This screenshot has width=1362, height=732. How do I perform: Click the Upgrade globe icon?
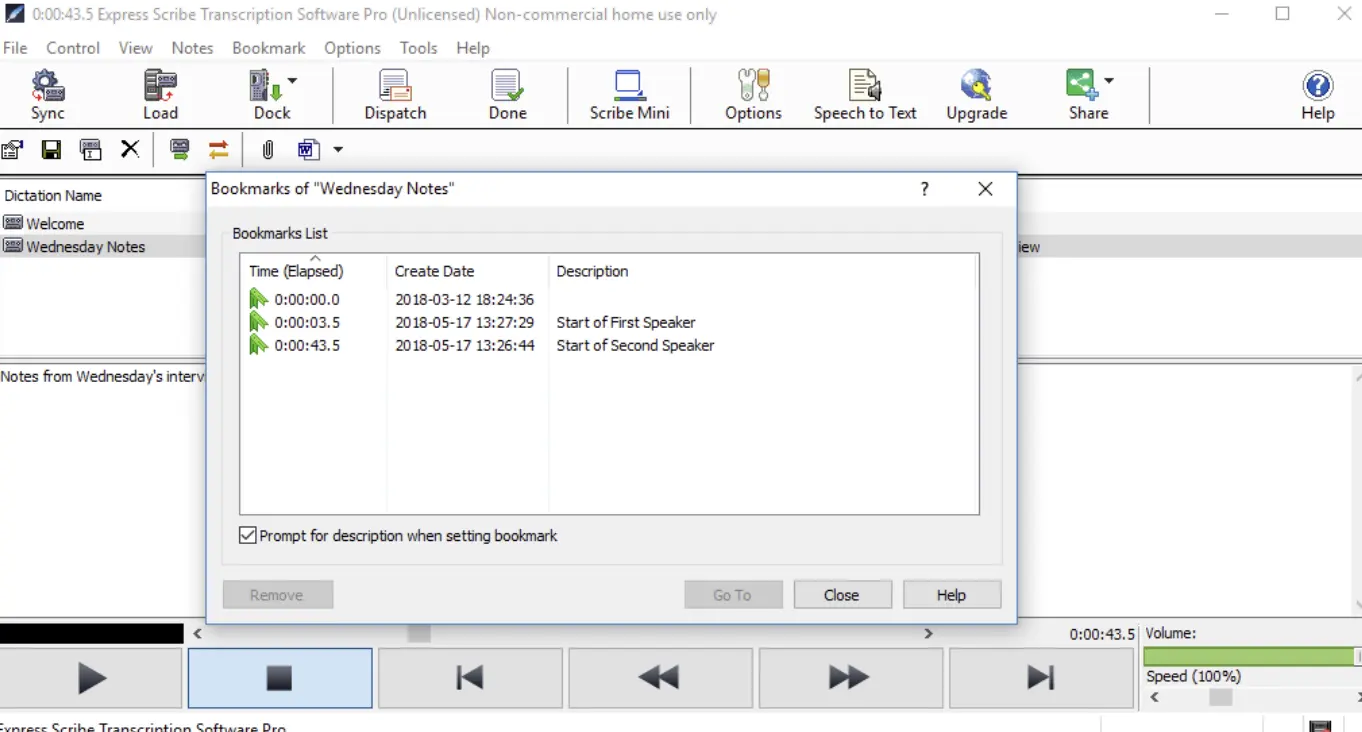click(x=976, y=95)
